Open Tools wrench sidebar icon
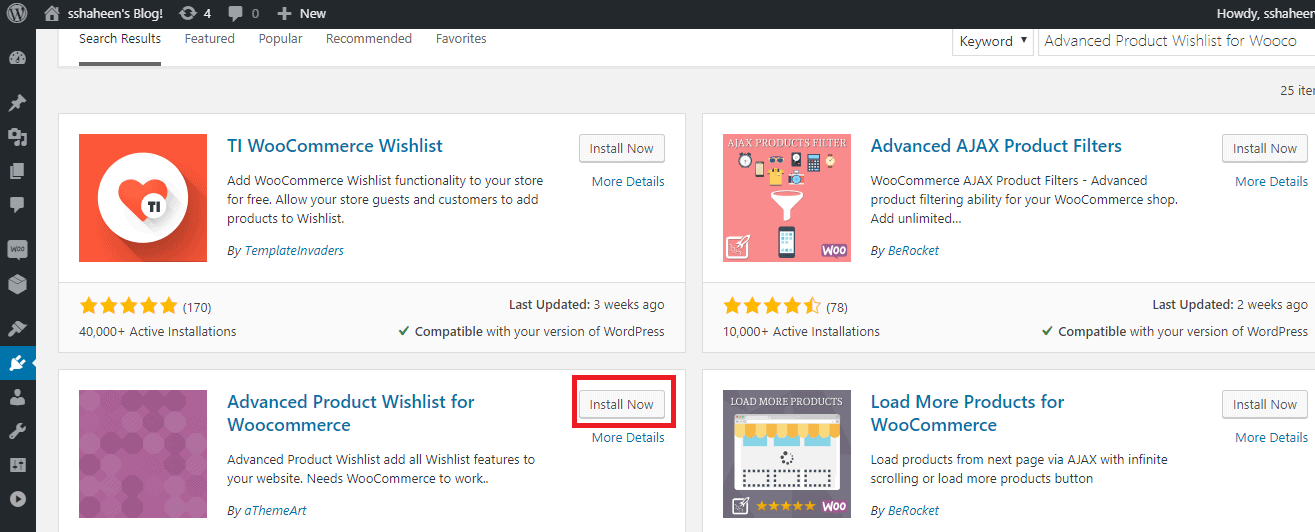1315x532 pixels. pos(17,431)
